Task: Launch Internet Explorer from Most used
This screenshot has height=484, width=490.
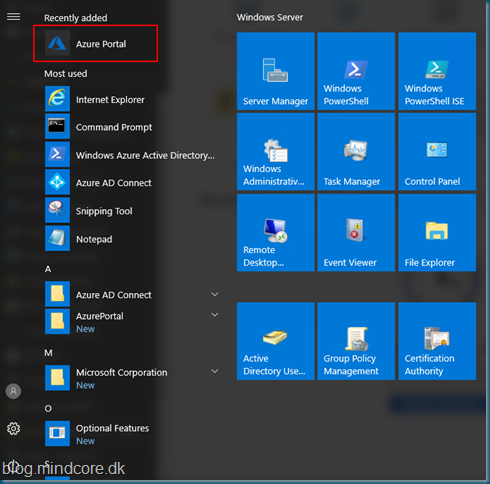Action: click(x=57, y=99)
